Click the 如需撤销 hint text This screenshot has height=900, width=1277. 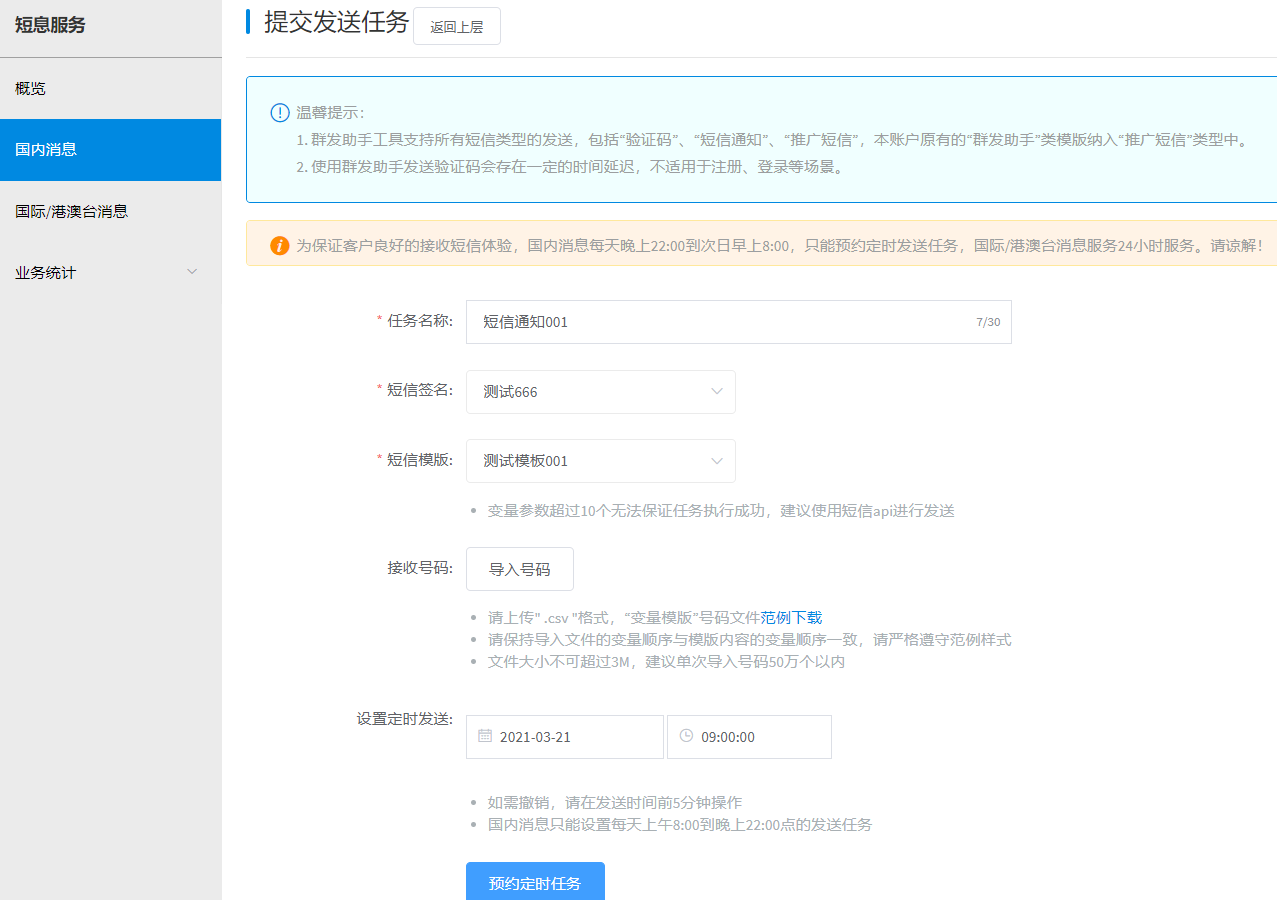615,803
